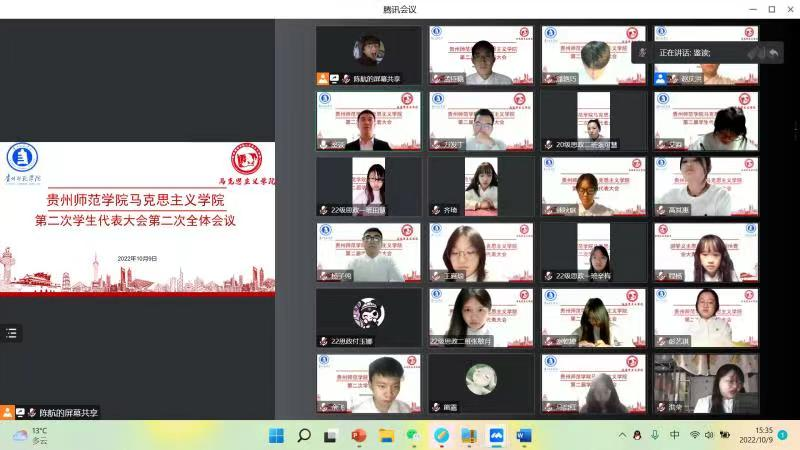Click the 正在讲话 speaking indicator bar

click(x=707, y=53)
